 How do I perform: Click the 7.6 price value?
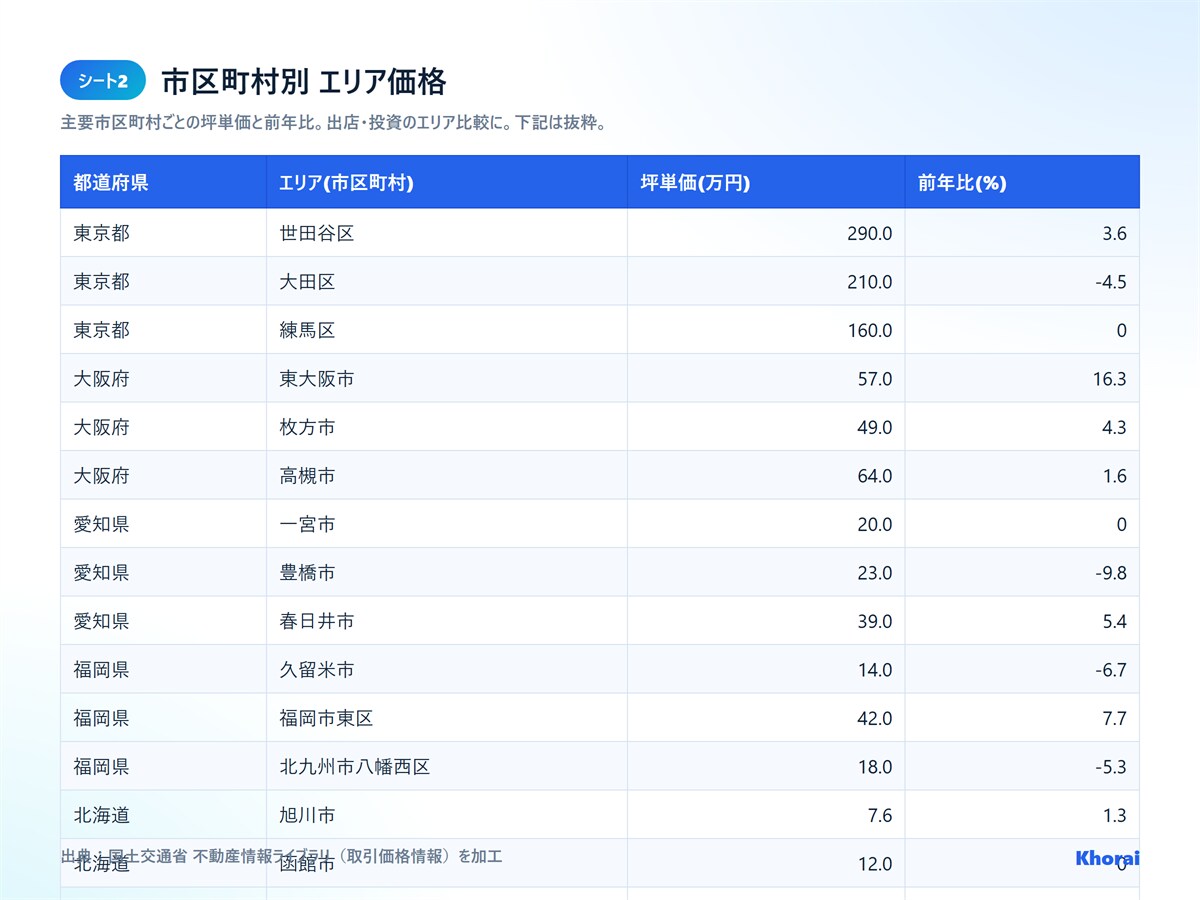coord(880,815)
